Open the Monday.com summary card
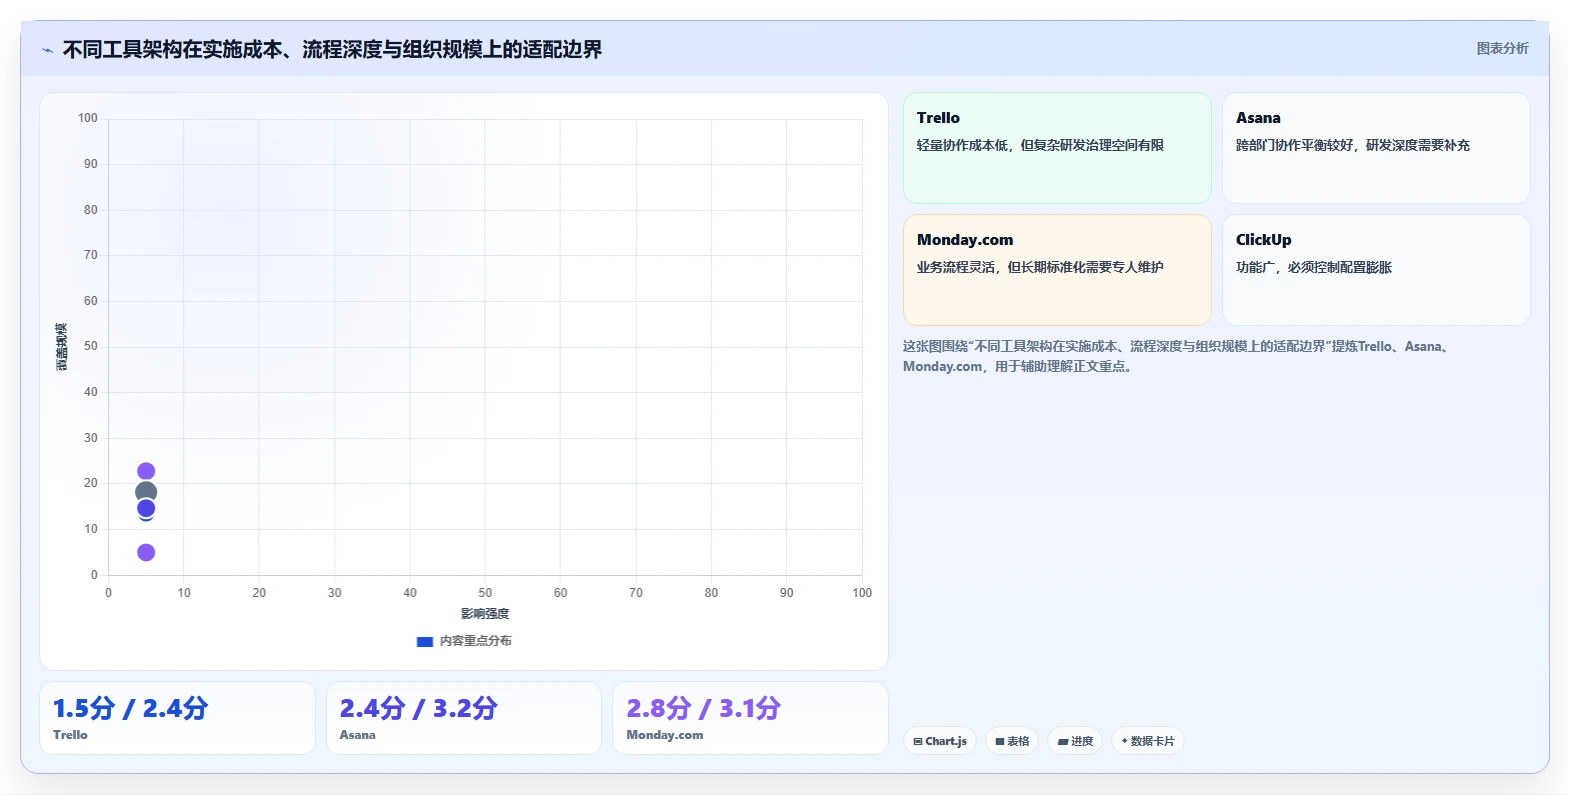This screenshot has width=1570, height=795. click(1057, 270)
